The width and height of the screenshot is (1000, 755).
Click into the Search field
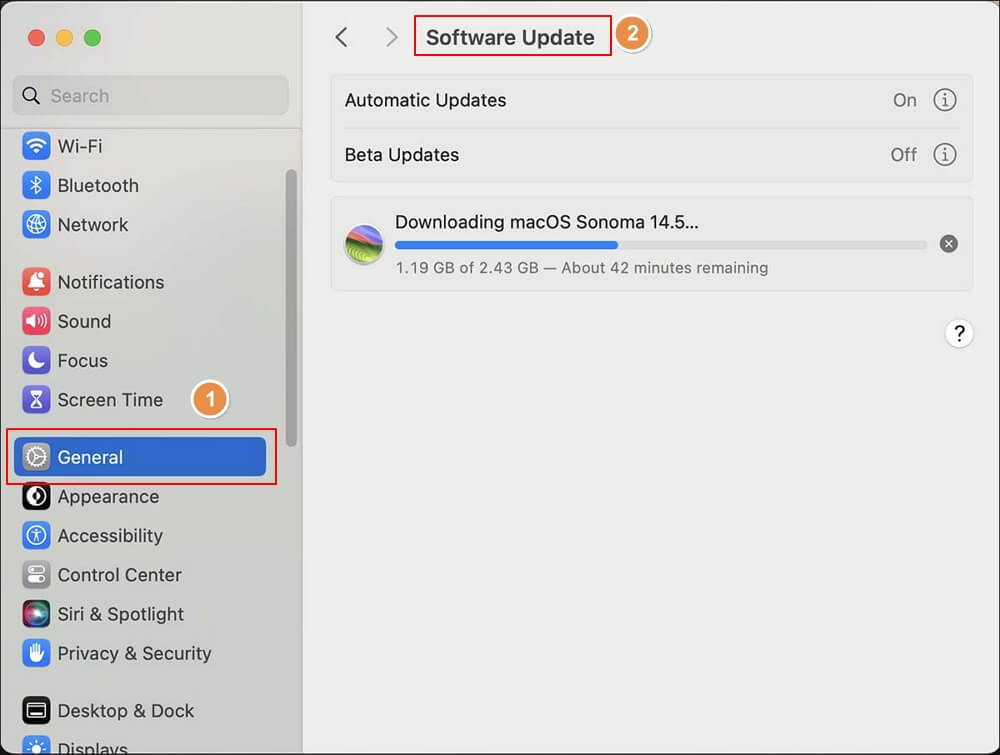click(151, 96)
